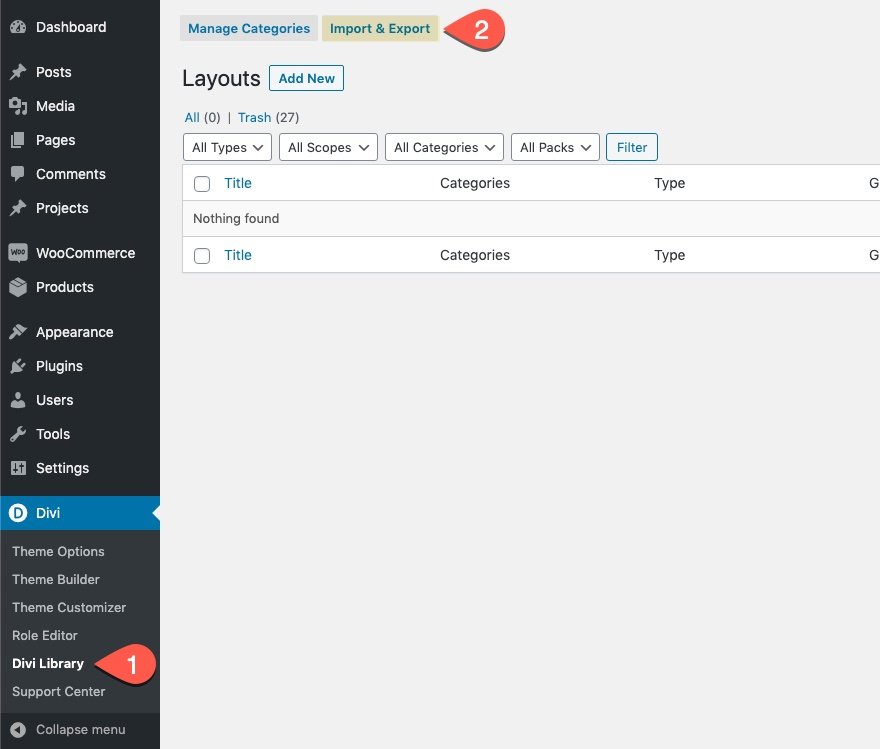Click the Manage Categories button
This screenshot has width=880, height=749.
[249, 28]
